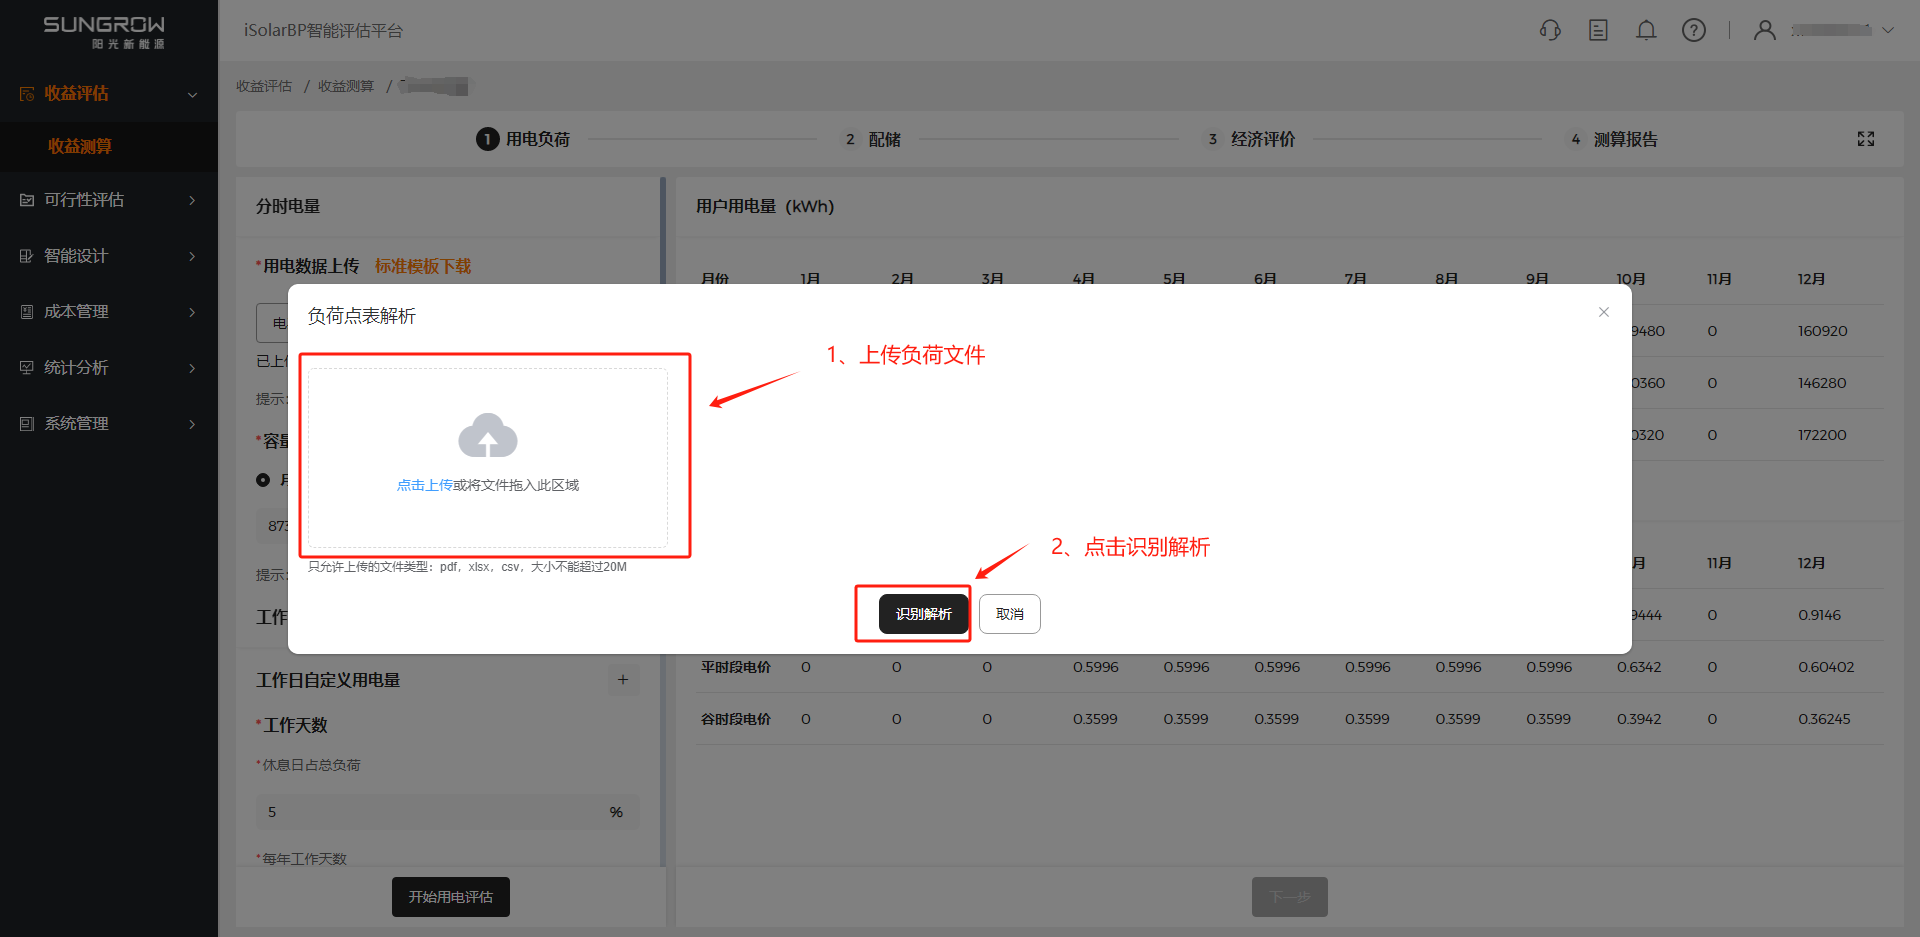
Task: Click the plus icon beside 工作日自定义用电量
Action: tap(623, 680)
